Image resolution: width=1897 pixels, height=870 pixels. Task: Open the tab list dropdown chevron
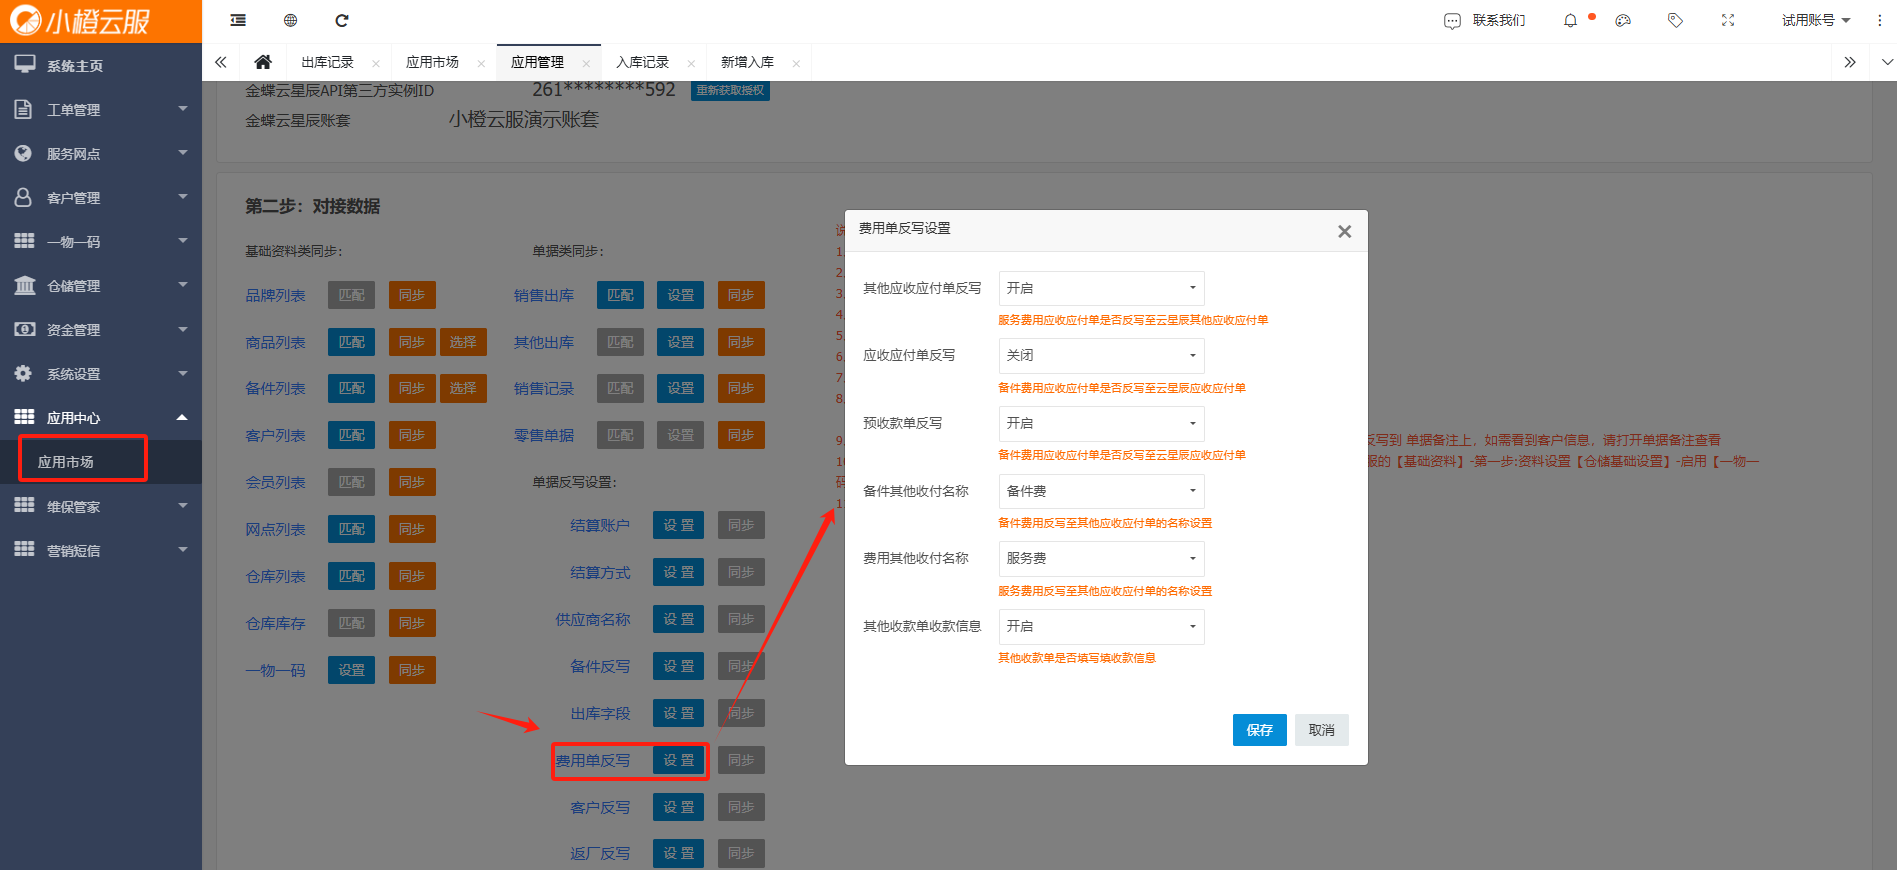(1887, 62)
